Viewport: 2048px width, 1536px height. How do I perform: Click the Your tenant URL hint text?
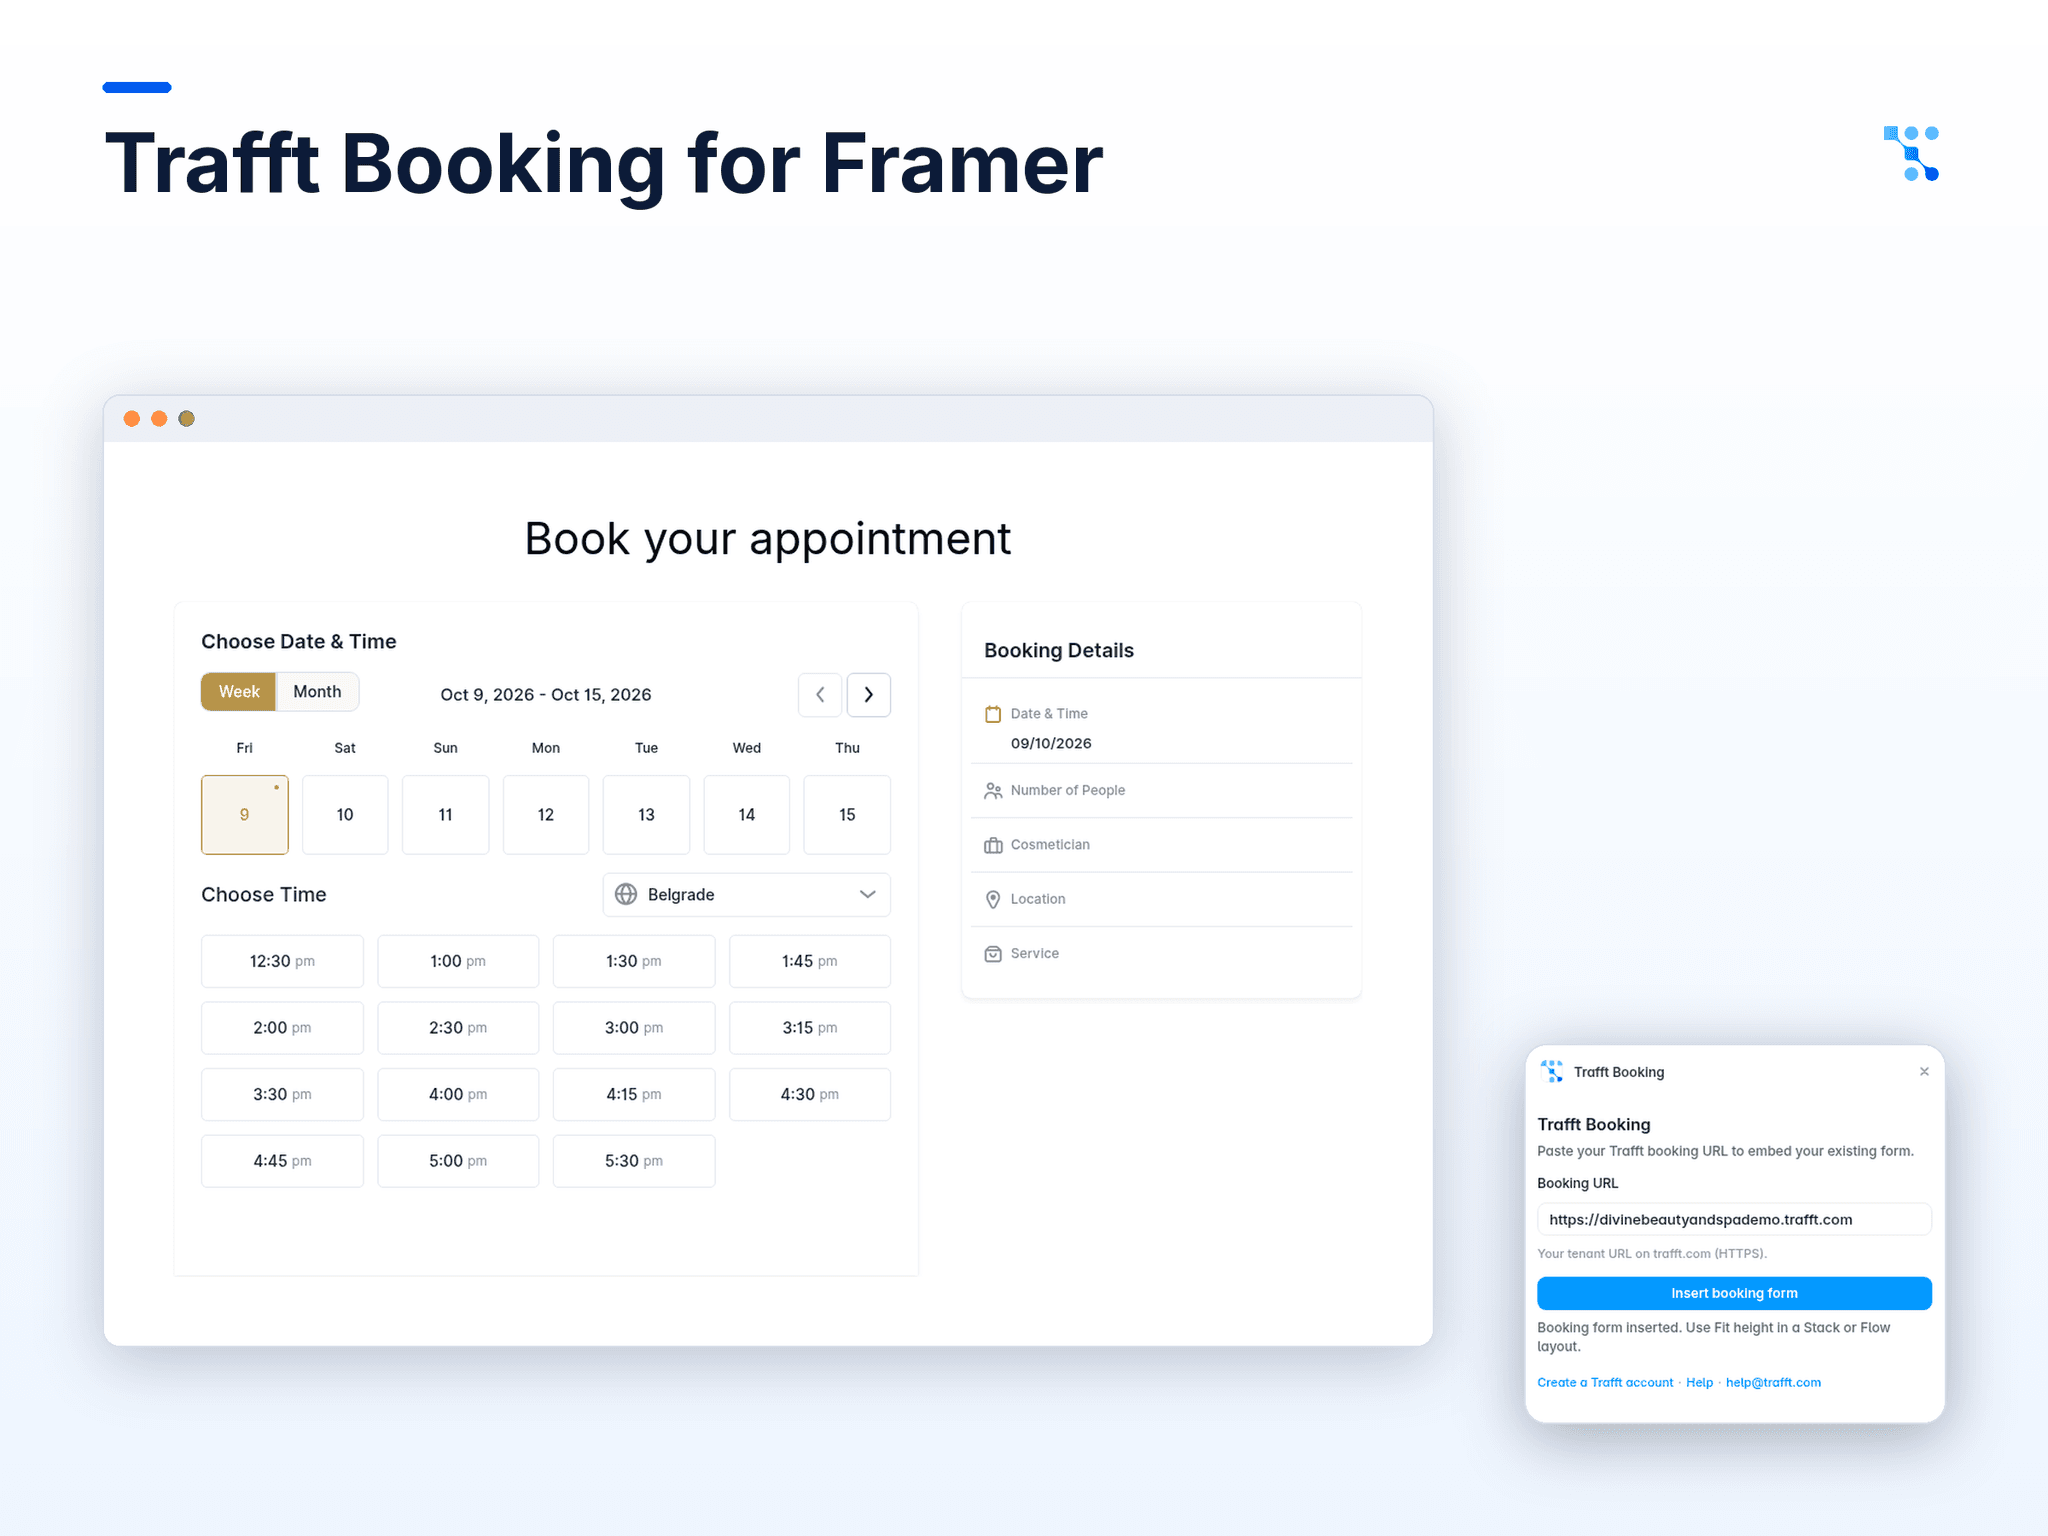click(1652, 1254)
